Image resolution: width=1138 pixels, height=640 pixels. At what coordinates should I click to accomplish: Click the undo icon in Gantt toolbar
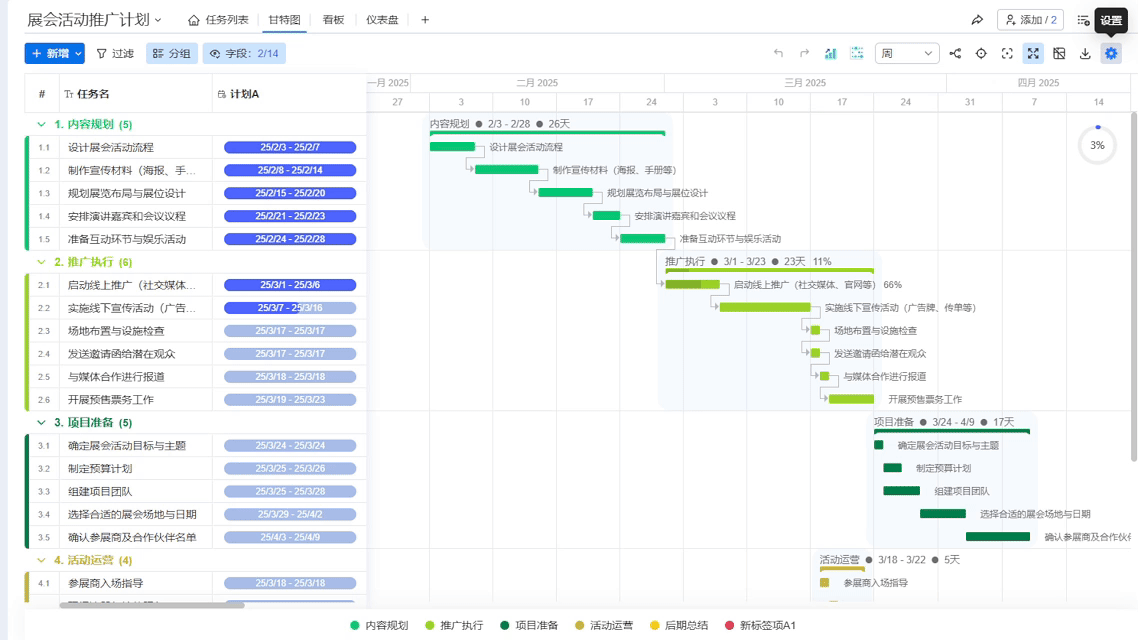pyautogui.click(x=780, y=53)
